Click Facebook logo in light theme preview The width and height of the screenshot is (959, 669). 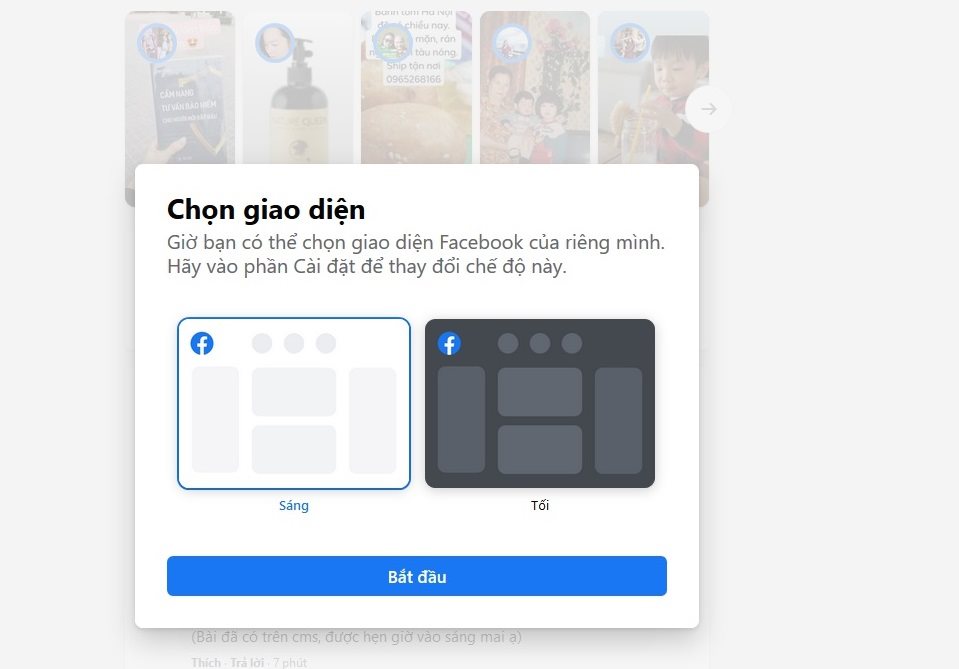202,344
